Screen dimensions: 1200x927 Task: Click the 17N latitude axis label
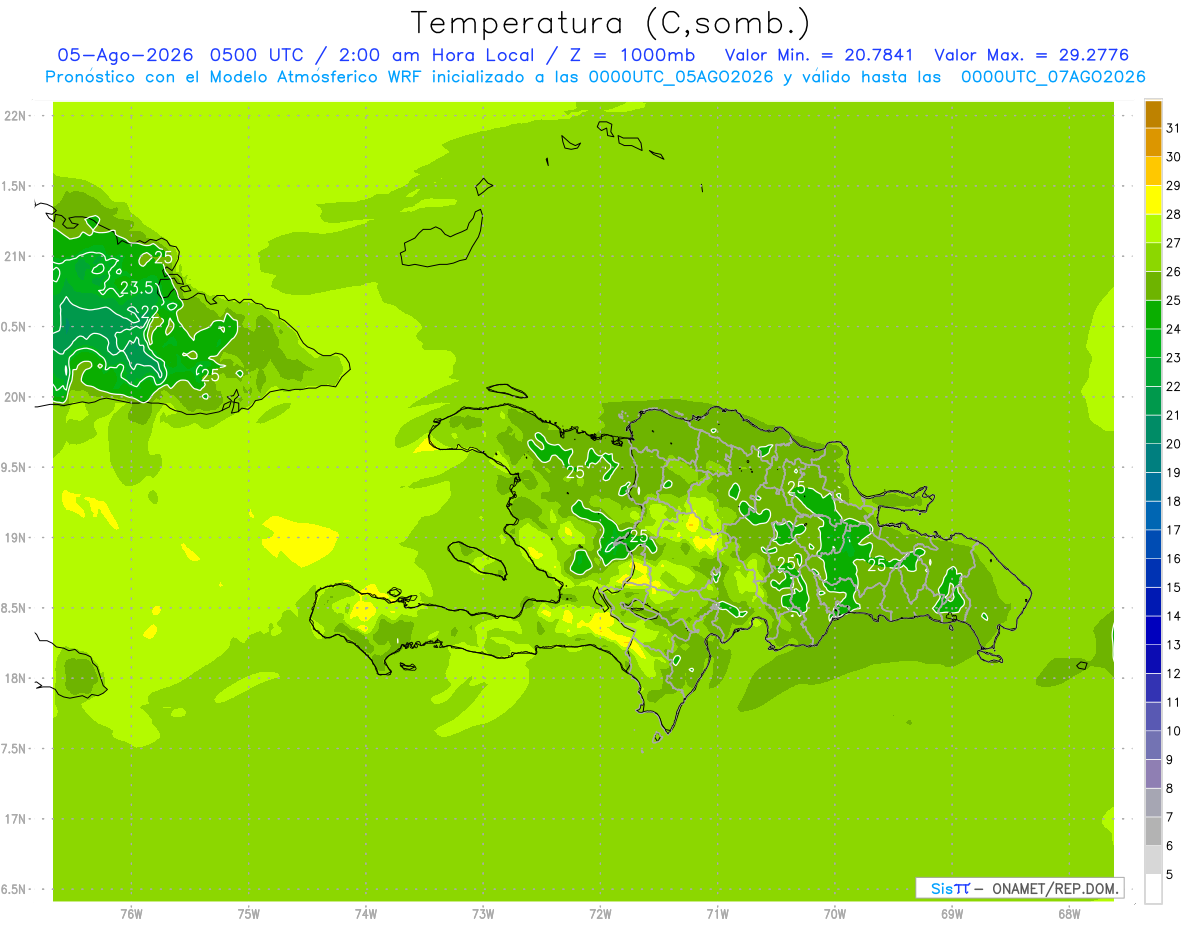(x=16, y=819)
